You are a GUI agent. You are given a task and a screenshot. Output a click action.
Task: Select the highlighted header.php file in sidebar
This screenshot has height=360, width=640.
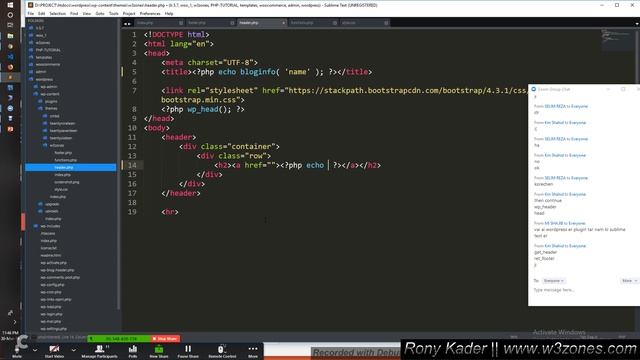71,167
